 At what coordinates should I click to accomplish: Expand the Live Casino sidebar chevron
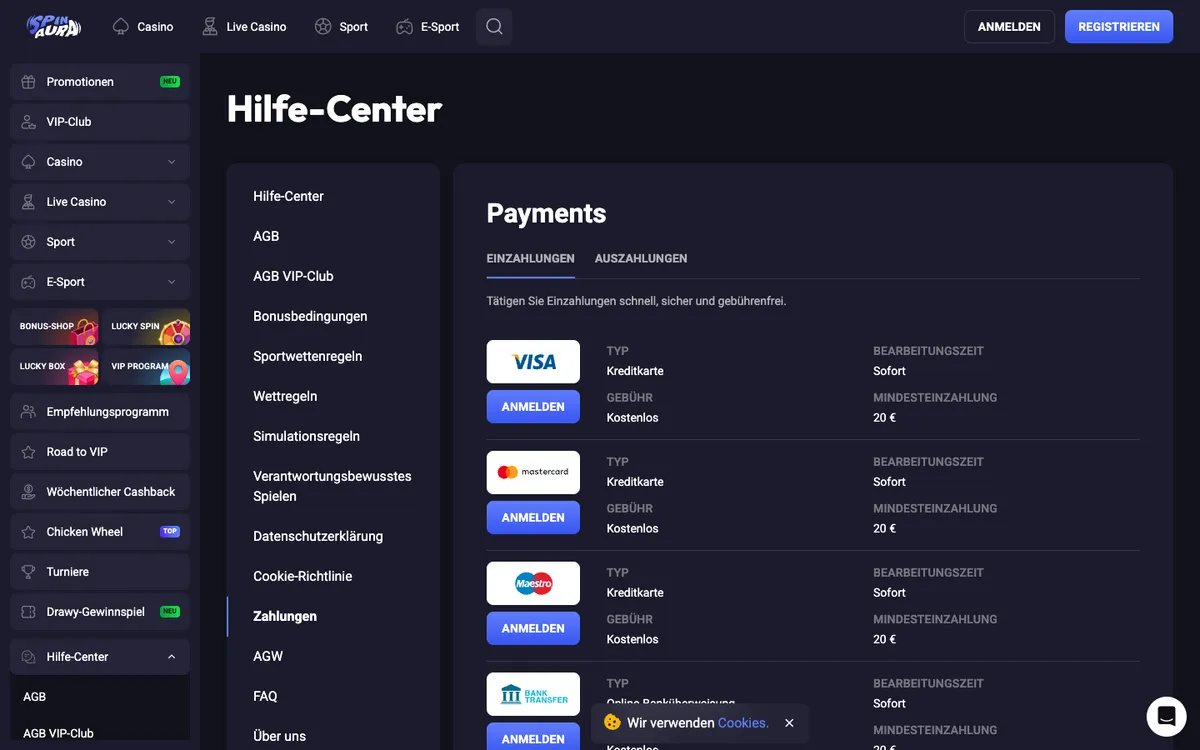click(171, 202)
